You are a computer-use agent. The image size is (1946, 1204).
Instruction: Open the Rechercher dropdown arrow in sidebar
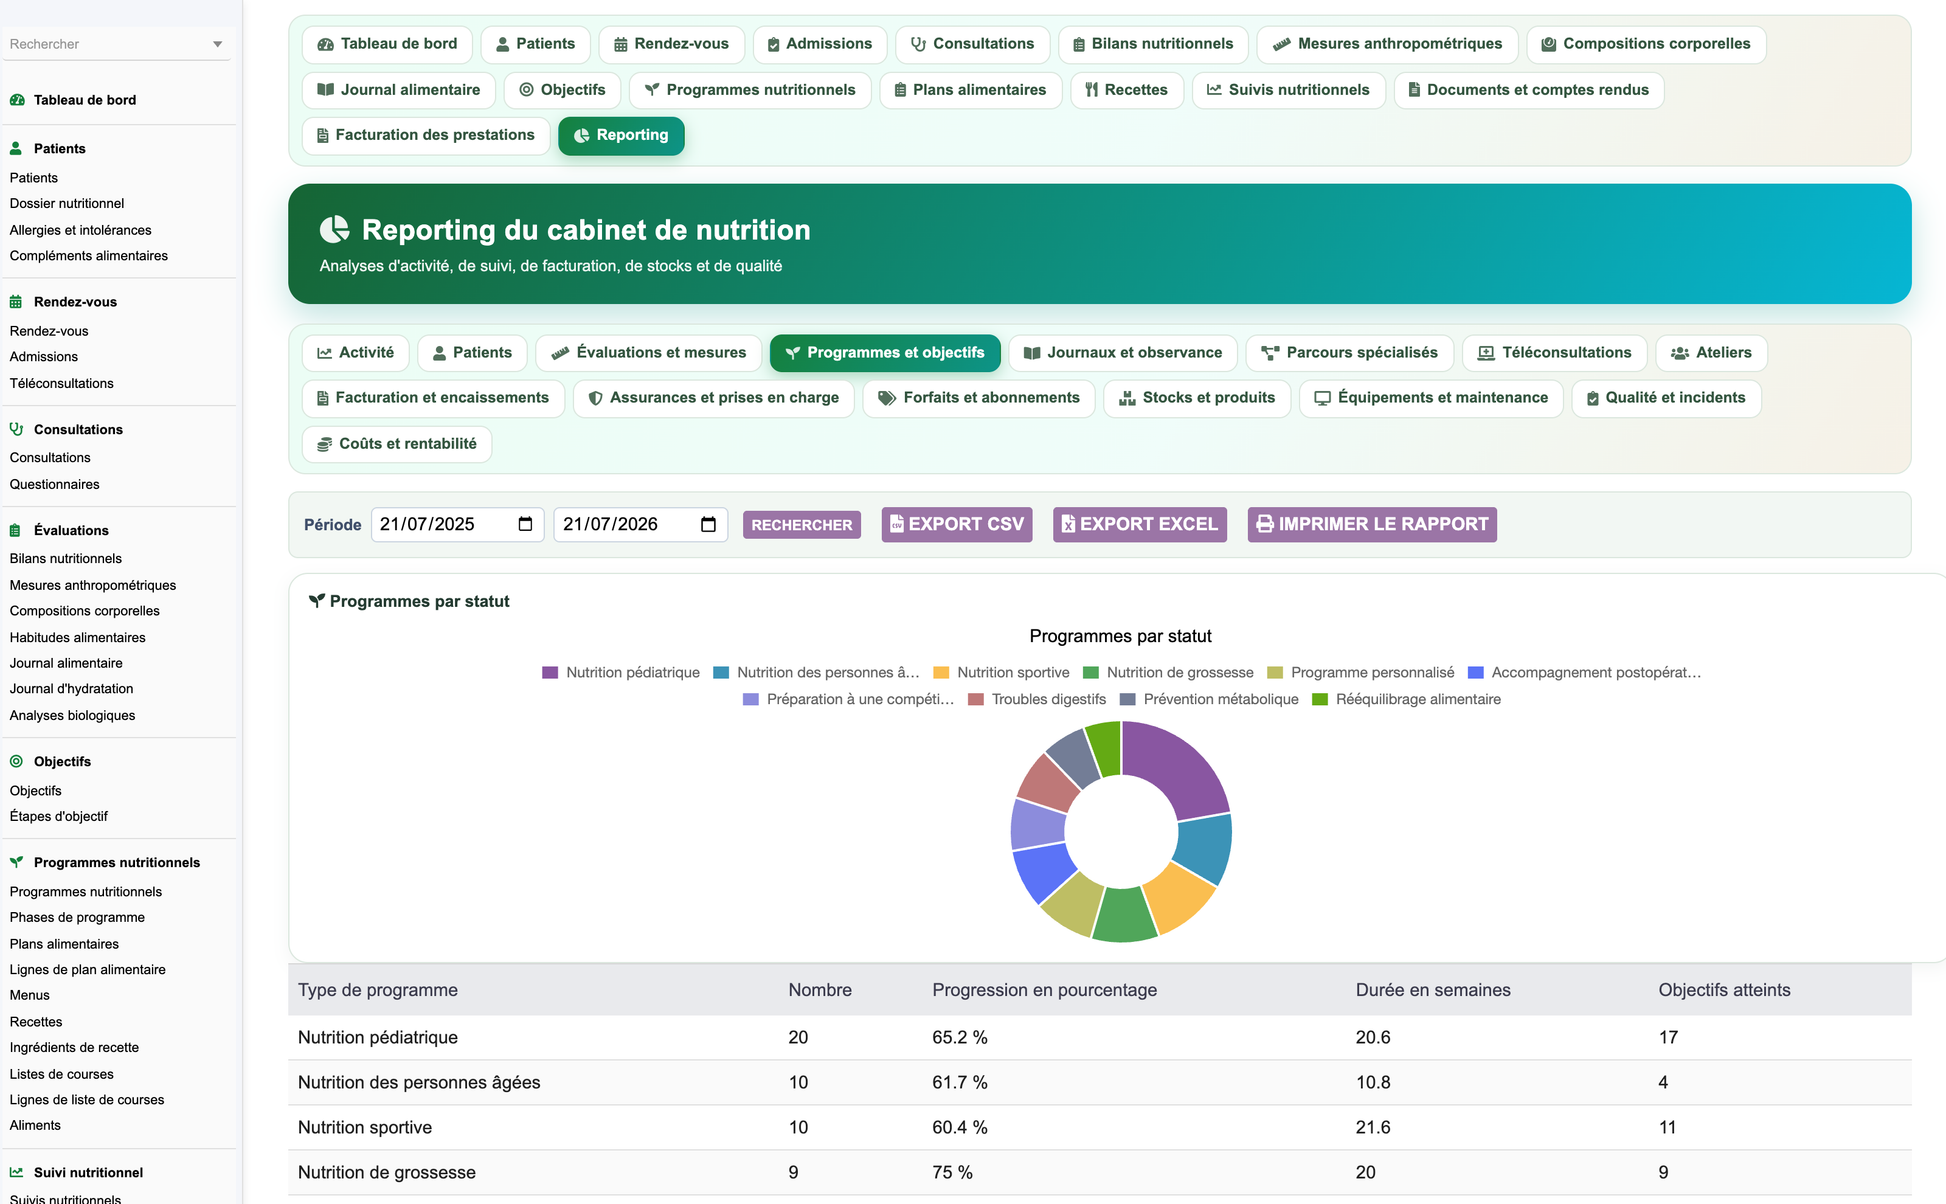pyautogui.click(x=217, y=44)
